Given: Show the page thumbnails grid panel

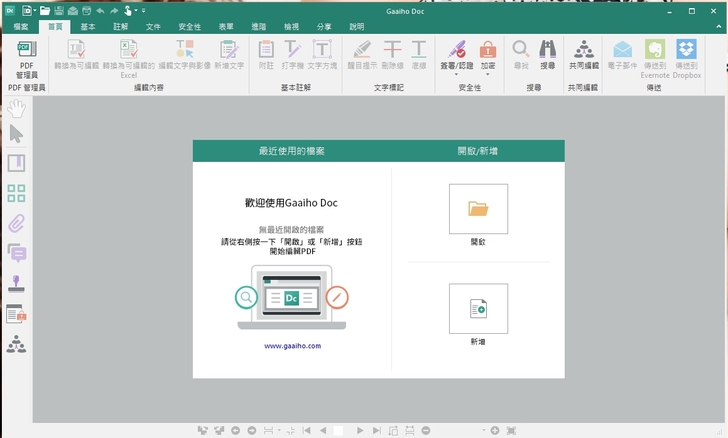Looking at the screenshot, I should pyautogui.click(x=16, y=194).
